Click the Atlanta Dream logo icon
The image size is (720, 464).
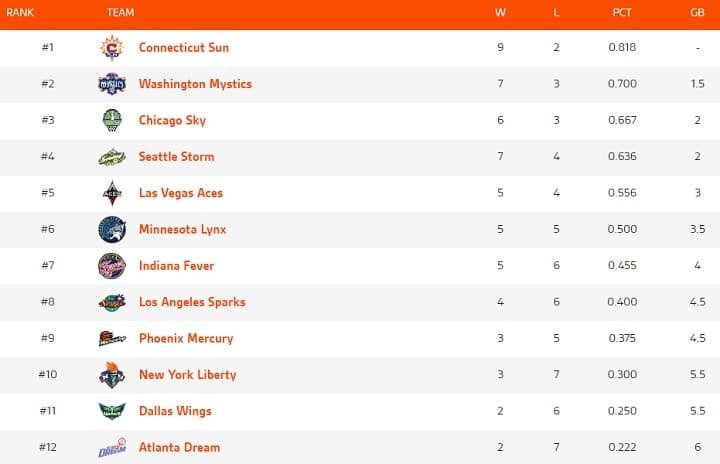[x=112, y=448]
